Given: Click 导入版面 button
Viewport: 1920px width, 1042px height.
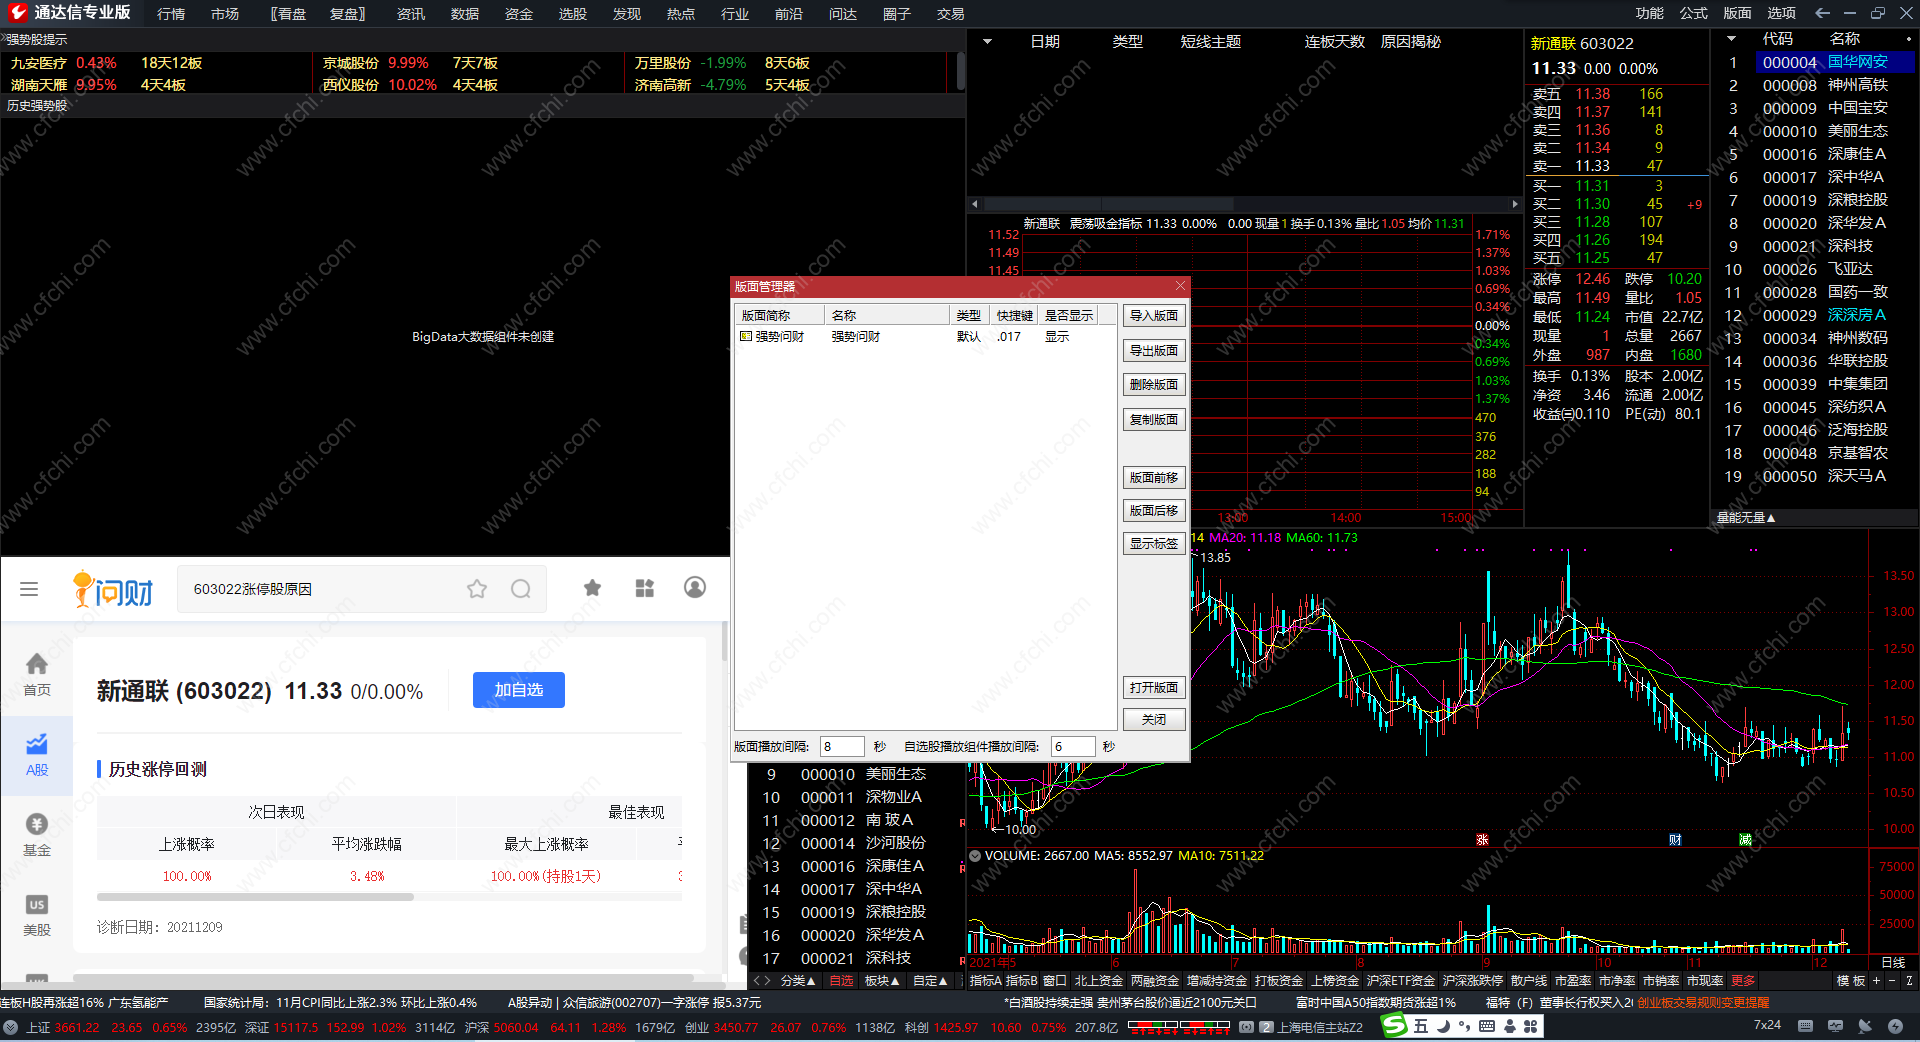Looking at the screenshot, I should [1154, 316].
